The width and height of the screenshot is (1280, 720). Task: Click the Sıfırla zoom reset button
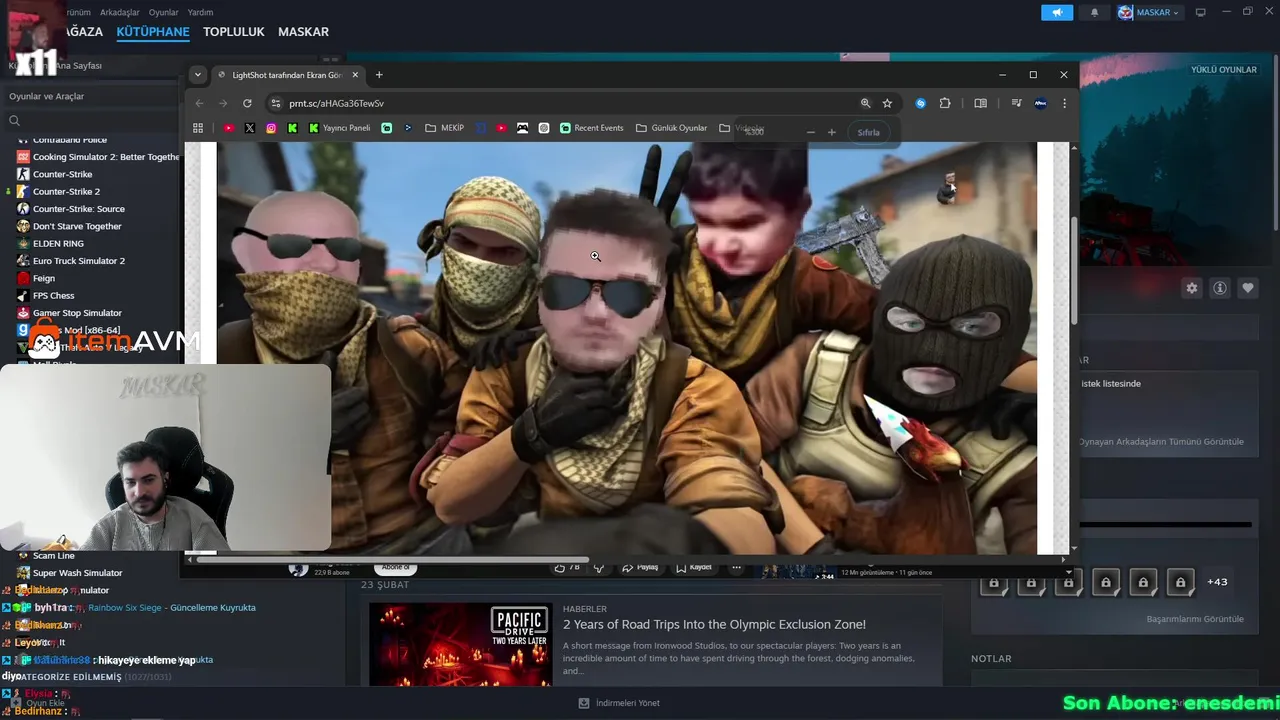[869, 132]
